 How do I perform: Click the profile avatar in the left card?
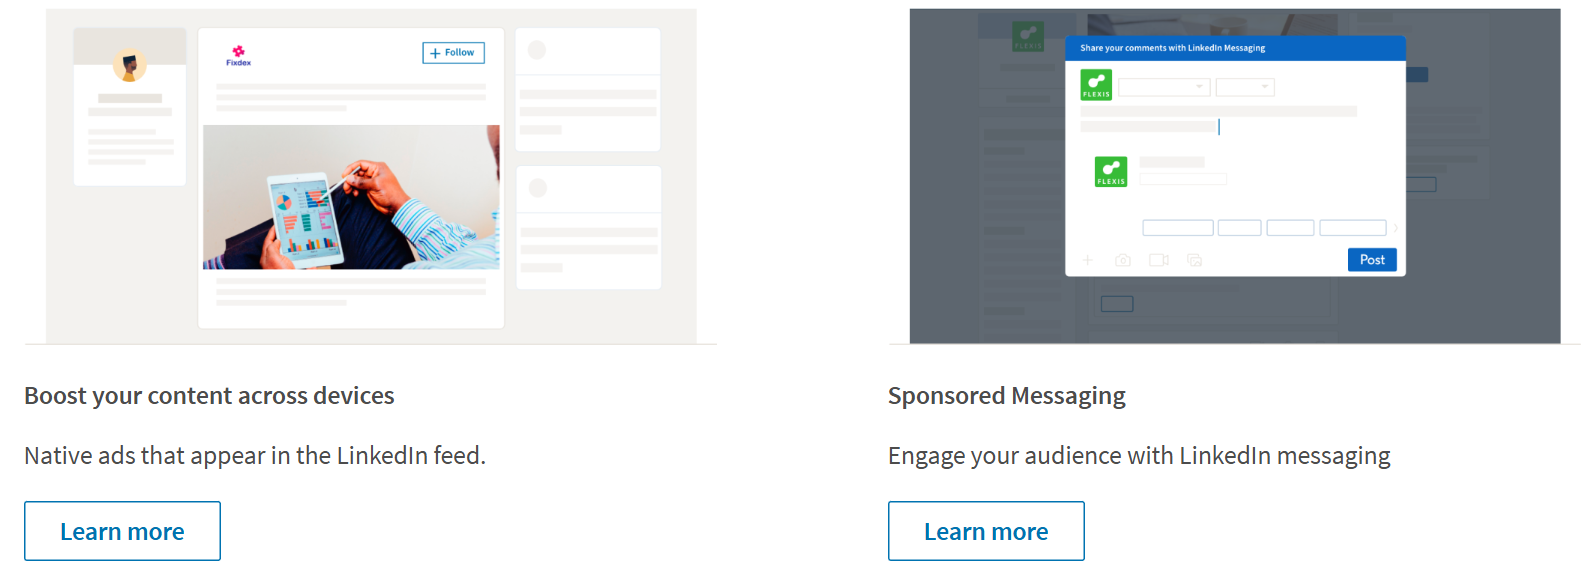click(129, 66)
